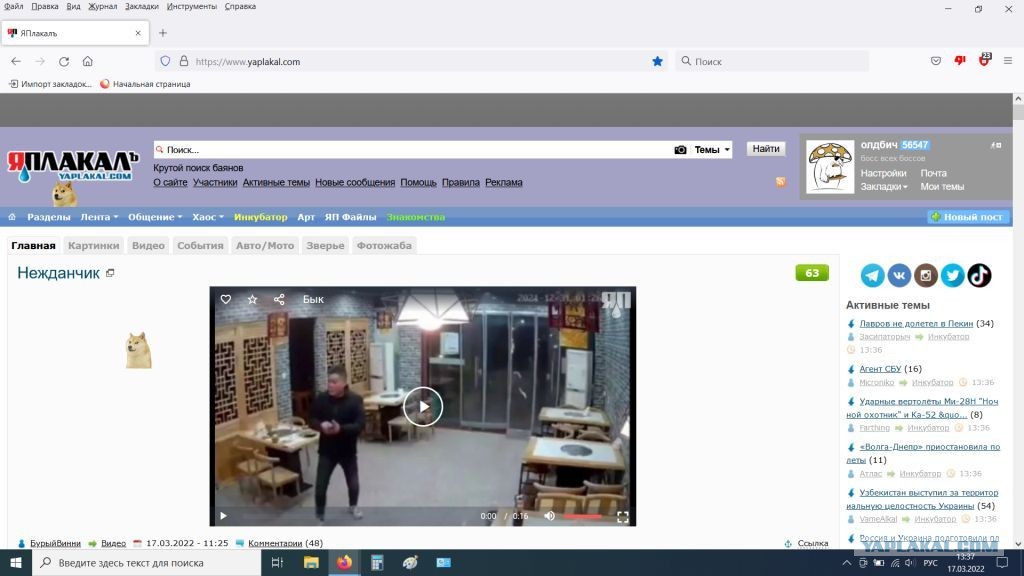Open the Twitter social icon
The height and width of the screenshot is (576, 1024).
(952, 276)
